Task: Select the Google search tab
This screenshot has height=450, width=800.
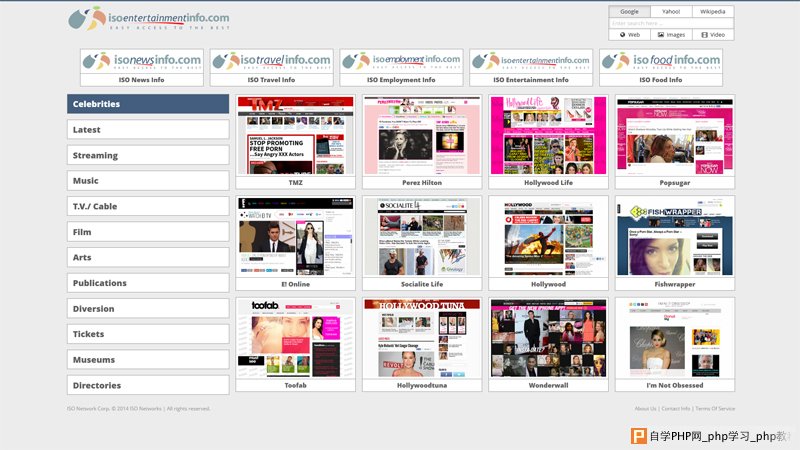Action: point(629,11)
